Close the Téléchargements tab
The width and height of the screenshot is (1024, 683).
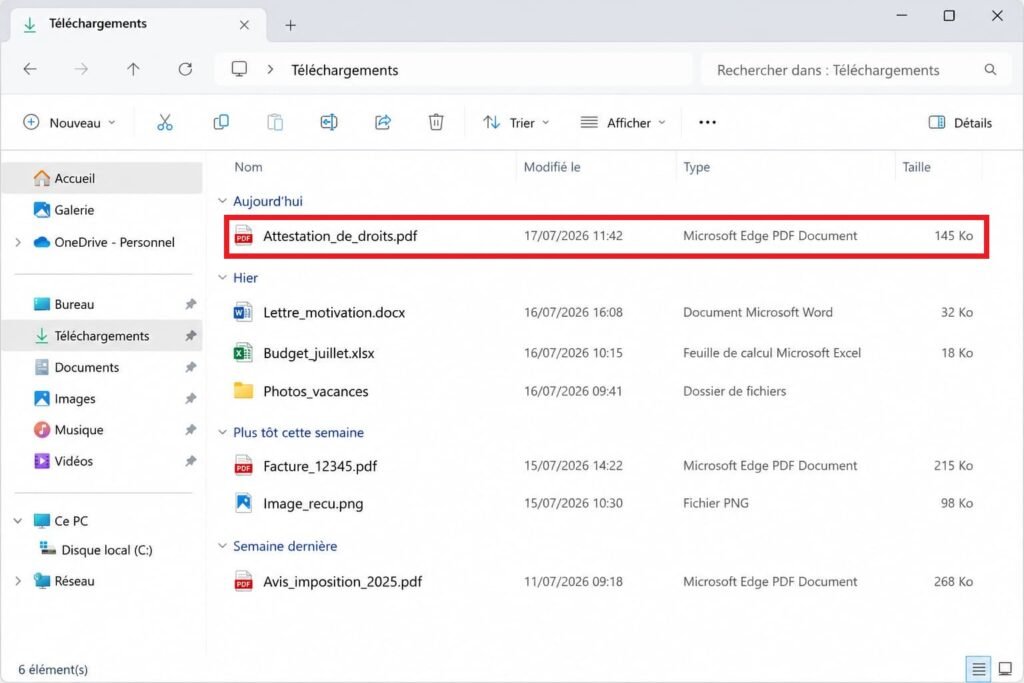tap(244, 25)
